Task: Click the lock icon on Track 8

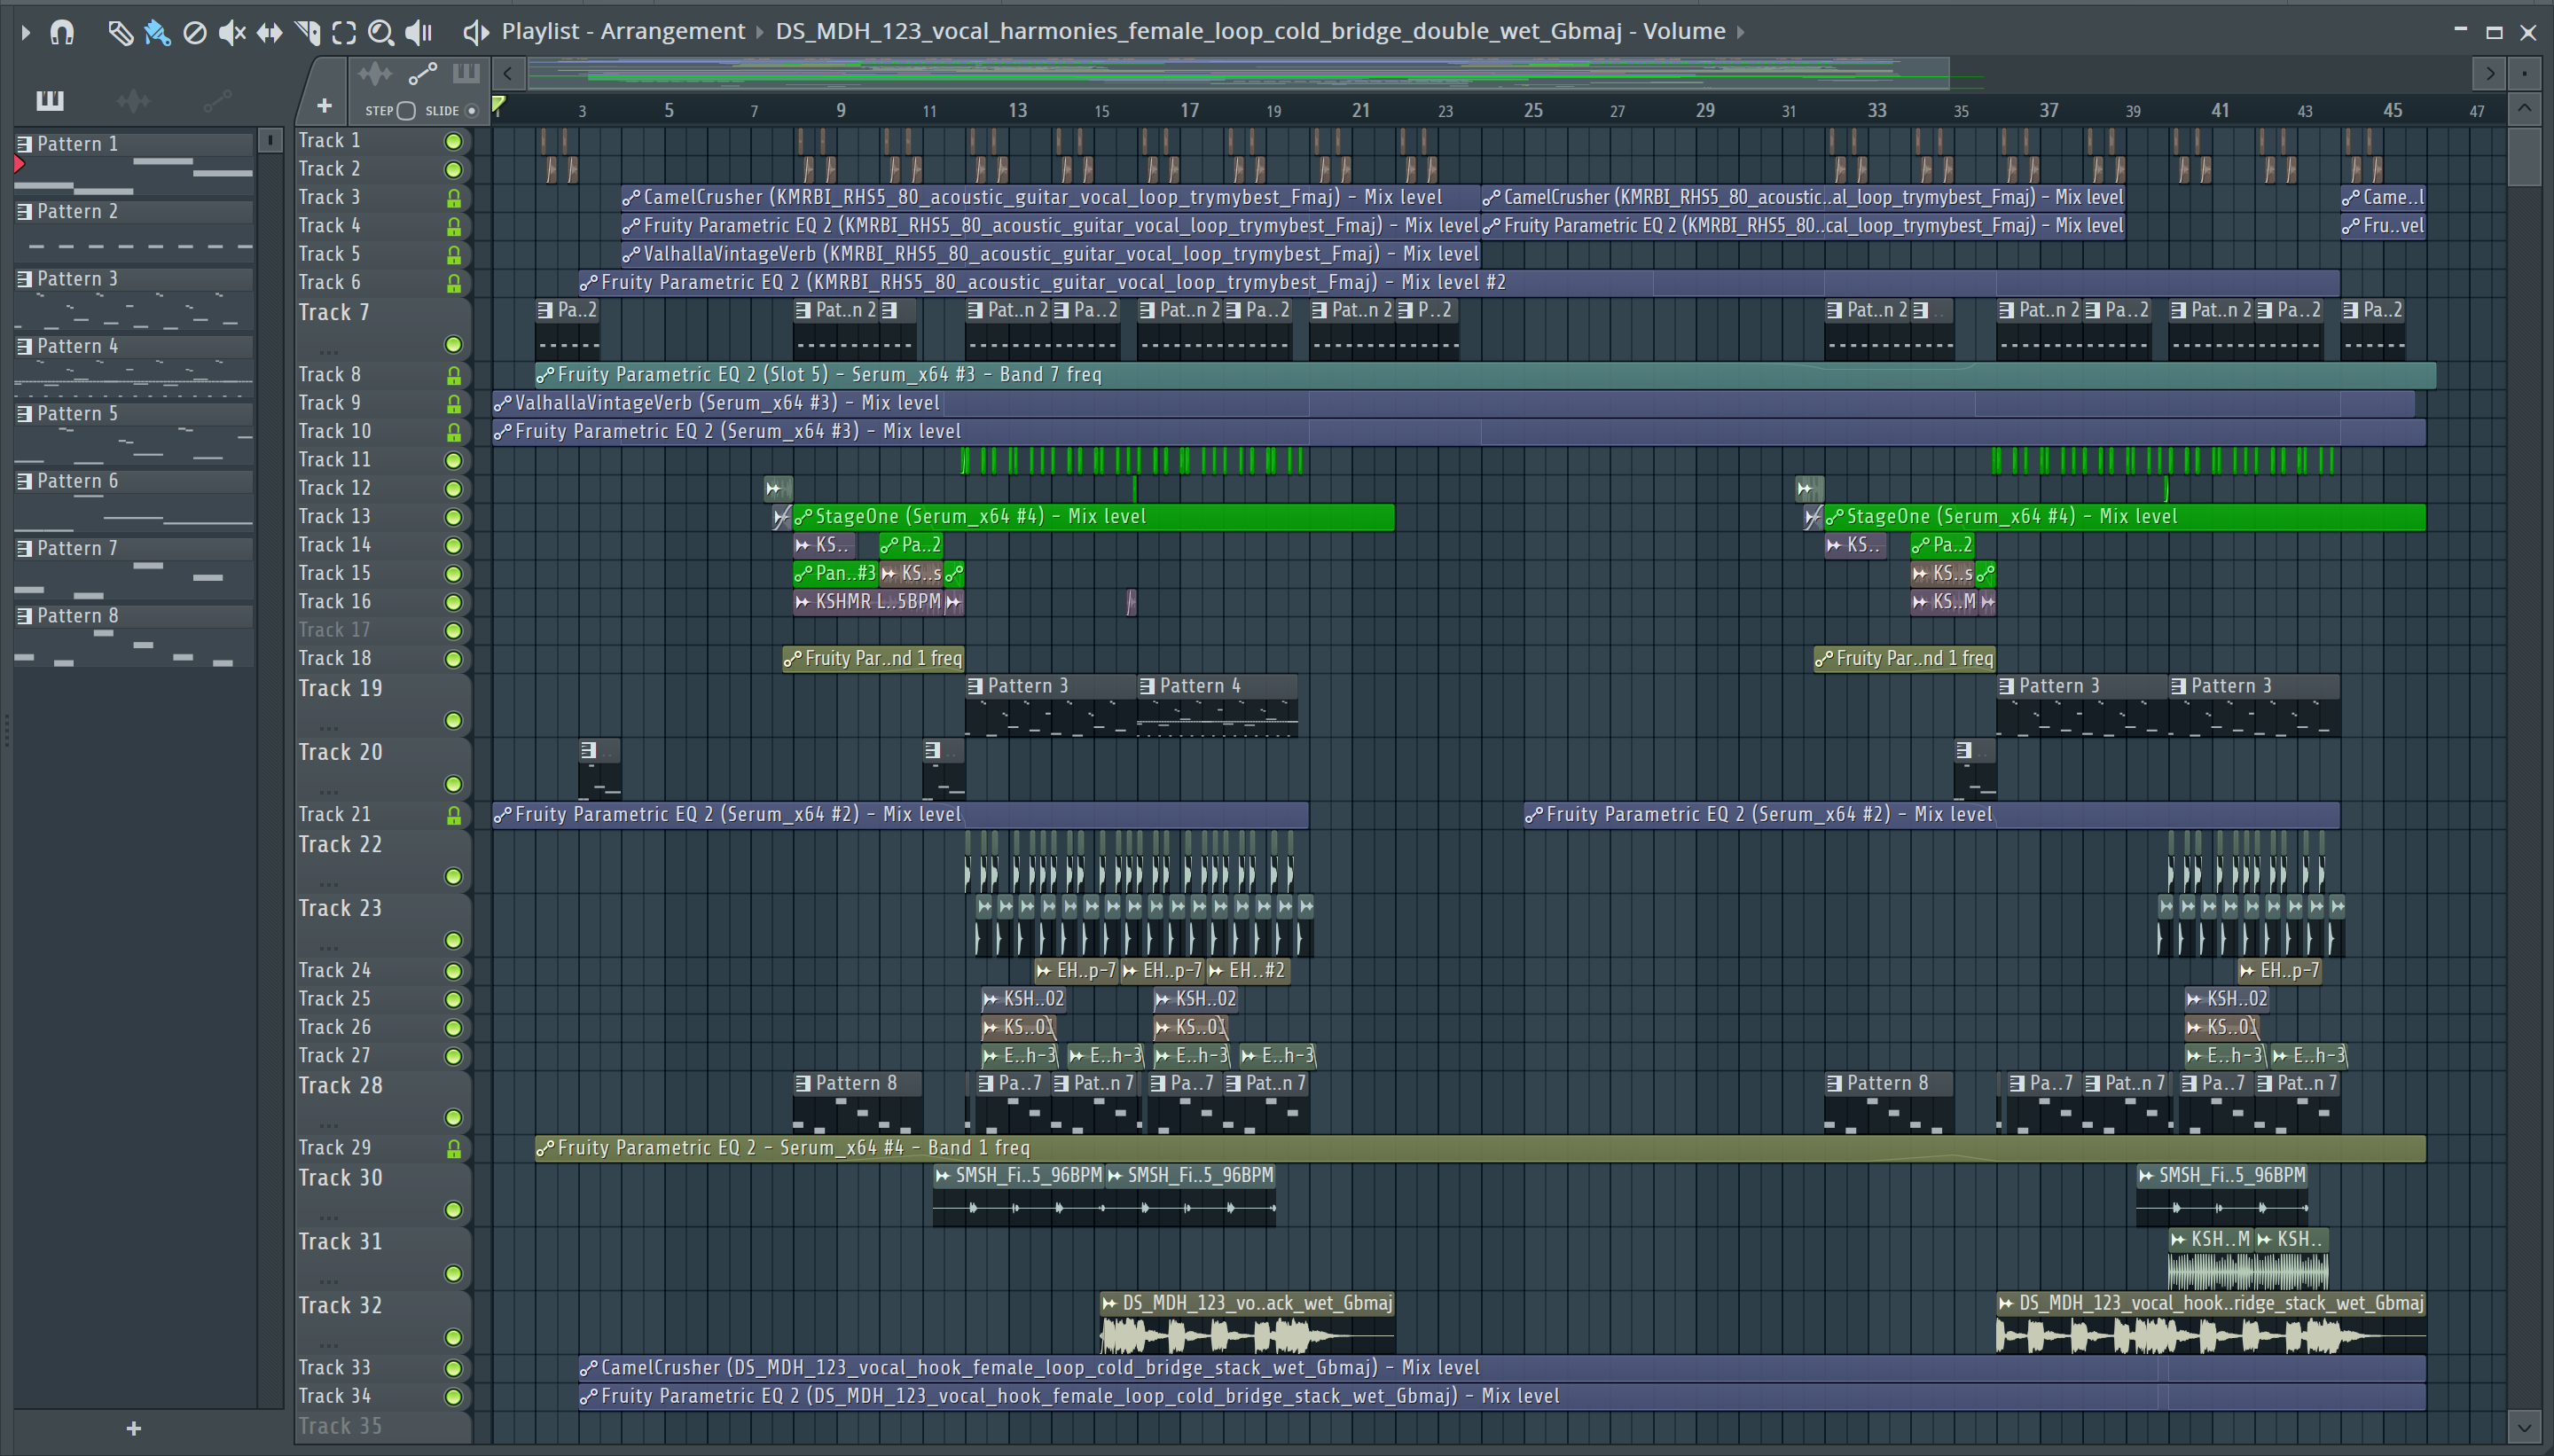Action: click(x=453, y=375)
